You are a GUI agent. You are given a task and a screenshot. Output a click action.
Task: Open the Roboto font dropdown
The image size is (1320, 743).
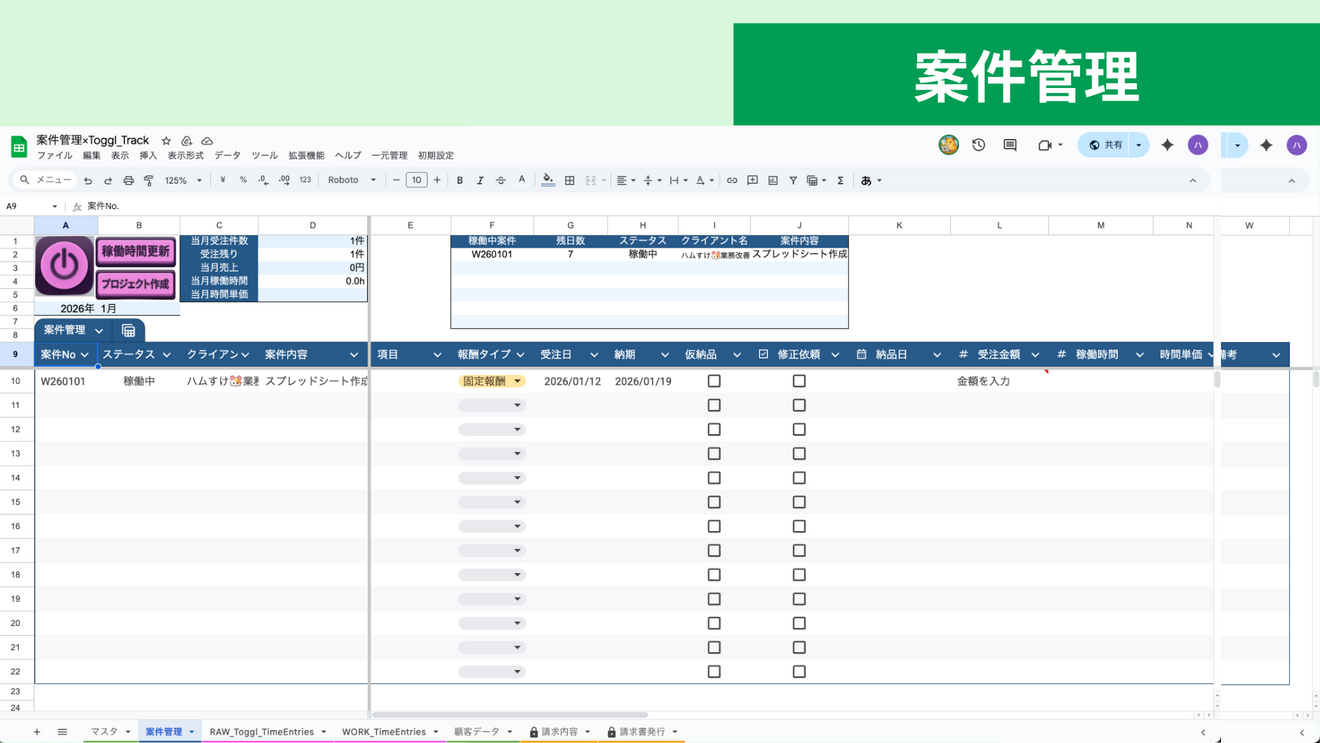tap(352, 181)
